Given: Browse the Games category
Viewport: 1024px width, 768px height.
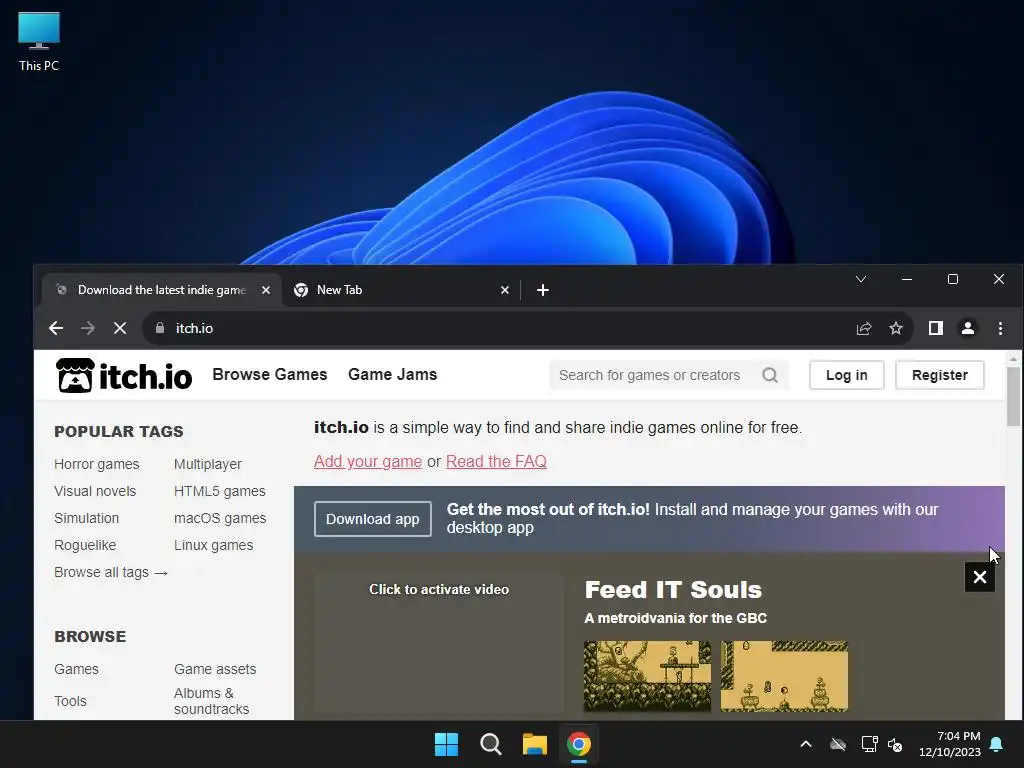Looking at the screenshot, I should (76, 669).
